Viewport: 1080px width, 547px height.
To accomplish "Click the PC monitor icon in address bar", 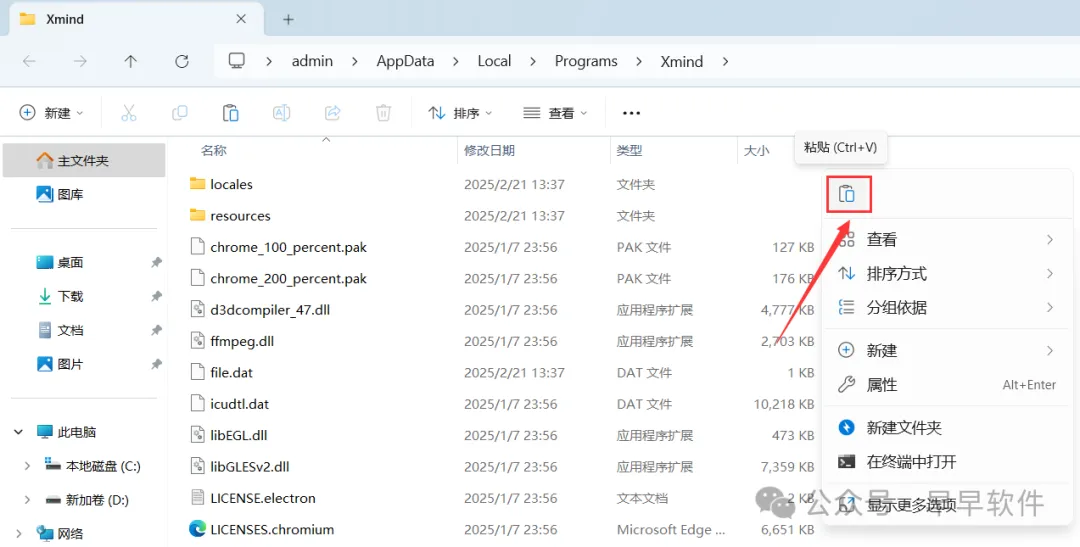I will [x=236, y=61].
